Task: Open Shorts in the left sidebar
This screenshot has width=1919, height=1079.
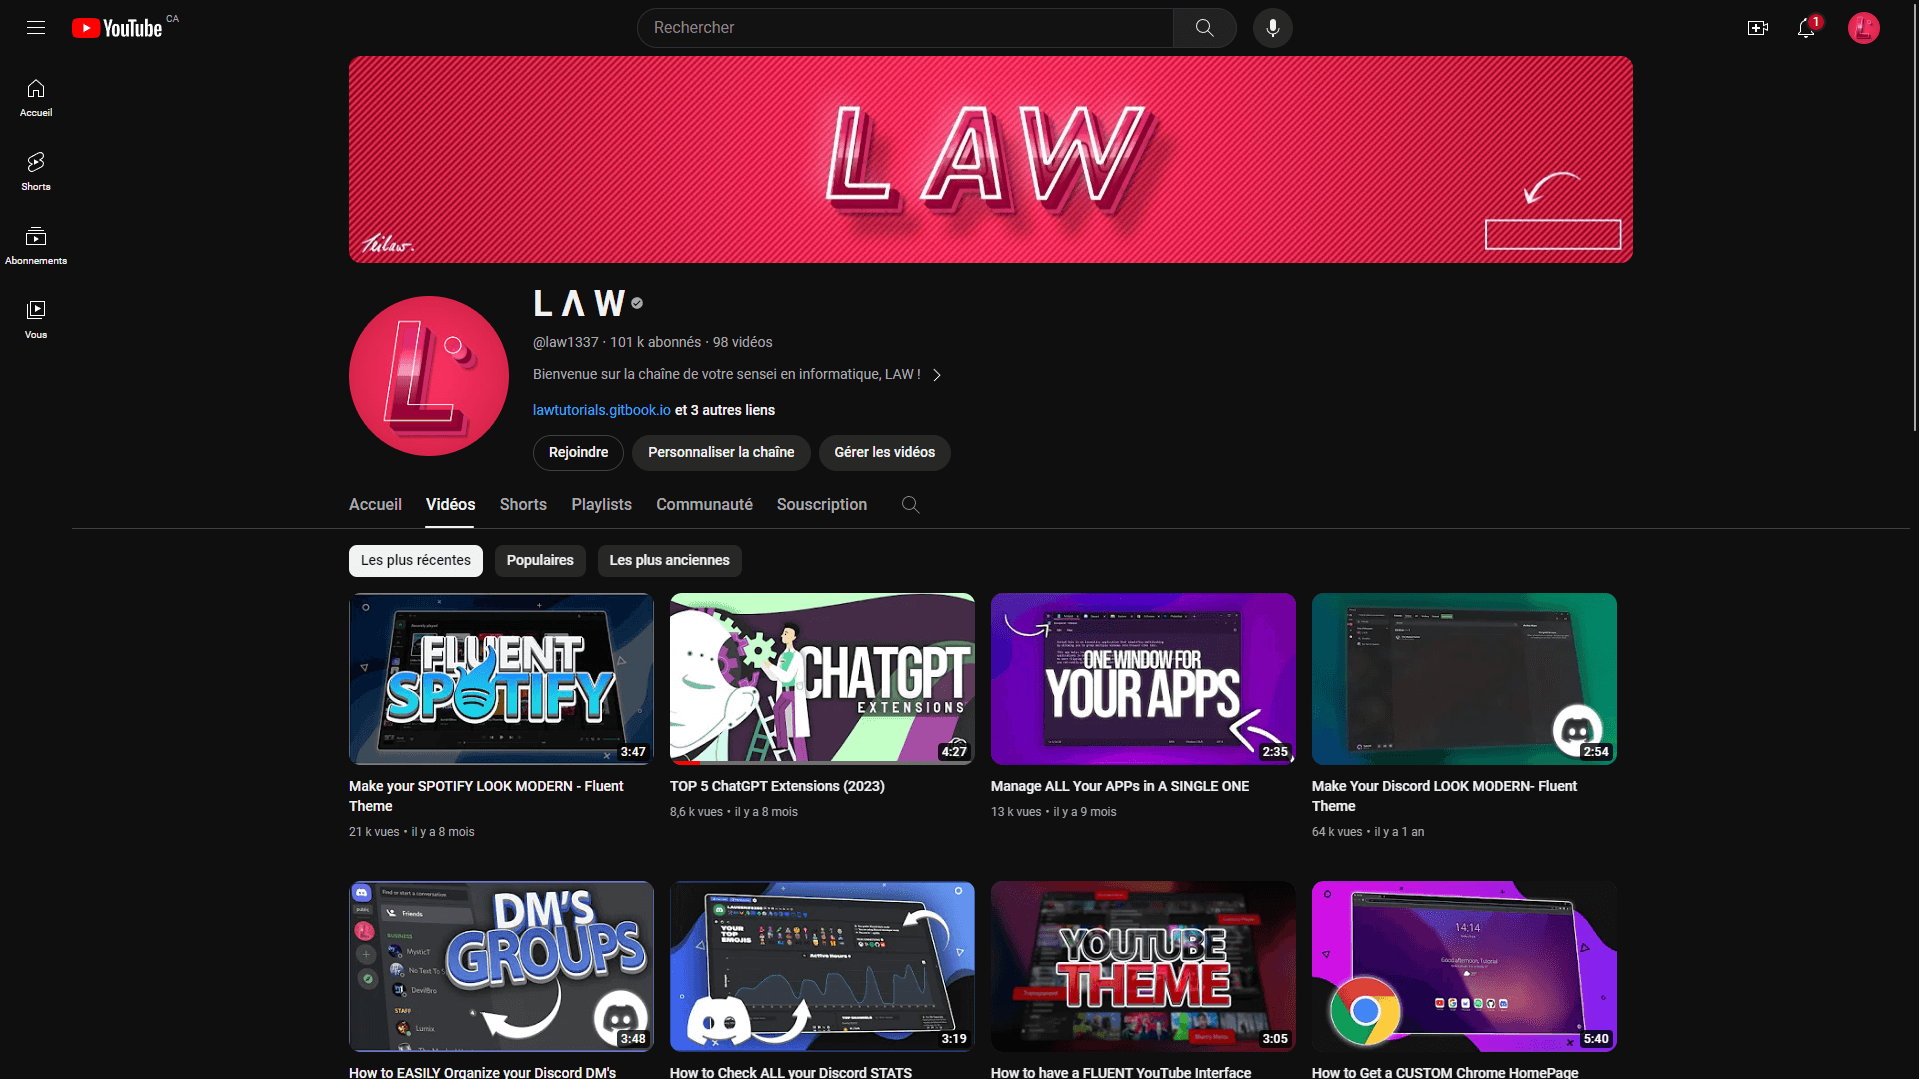Action: click(x=36, y=172)
